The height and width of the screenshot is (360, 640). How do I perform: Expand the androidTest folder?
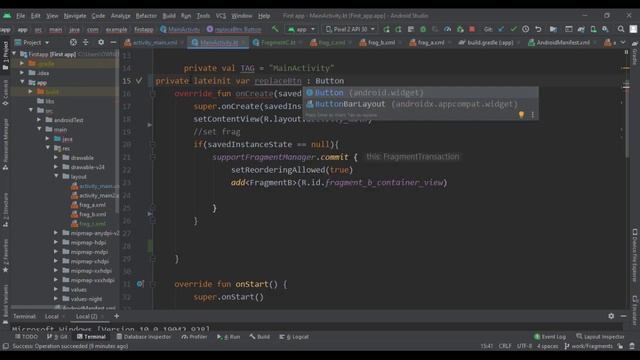point(39,120)
